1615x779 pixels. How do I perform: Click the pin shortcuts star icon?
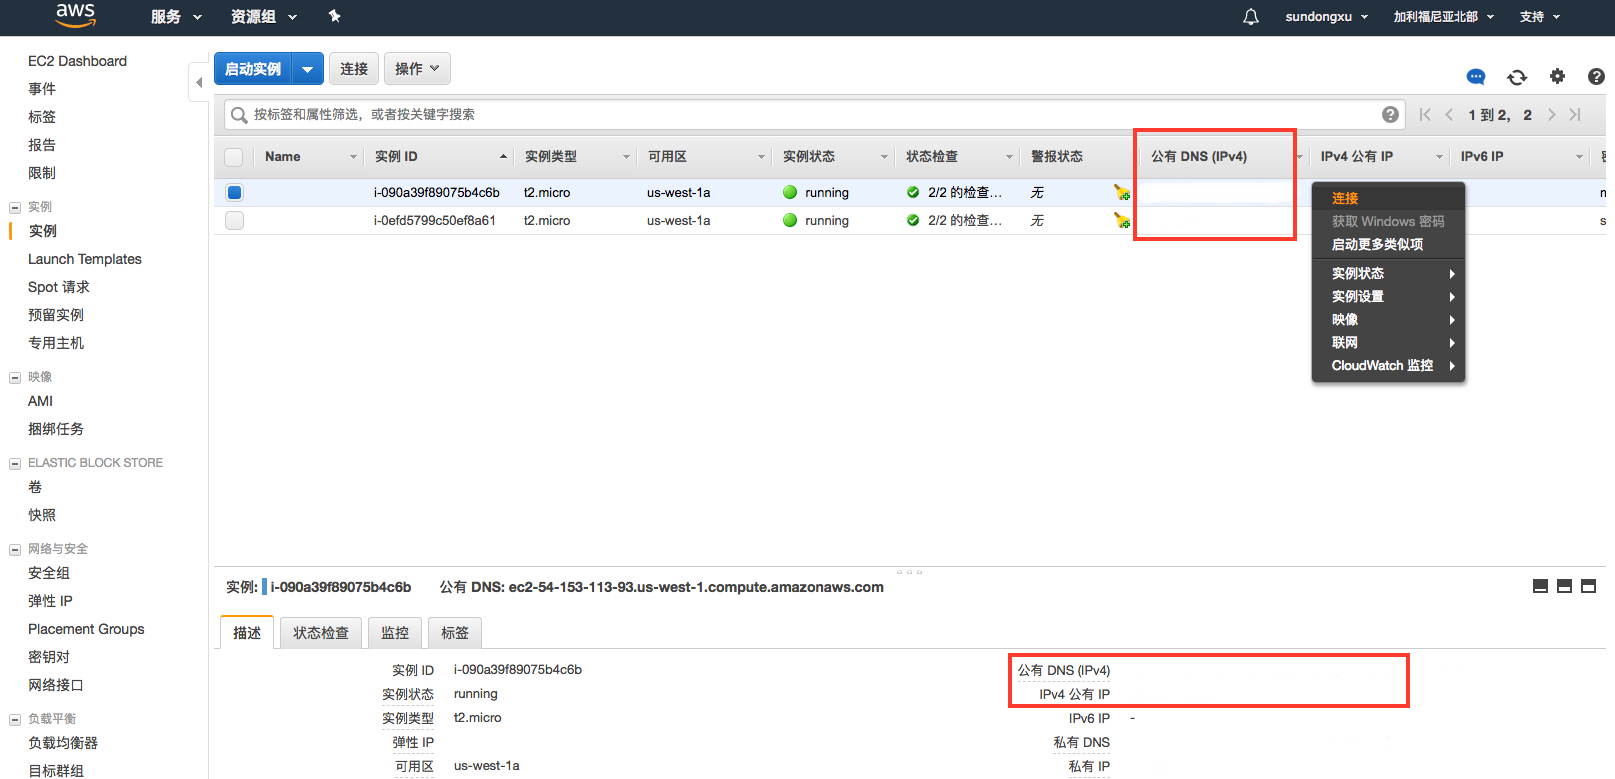(x=334, y=16)
